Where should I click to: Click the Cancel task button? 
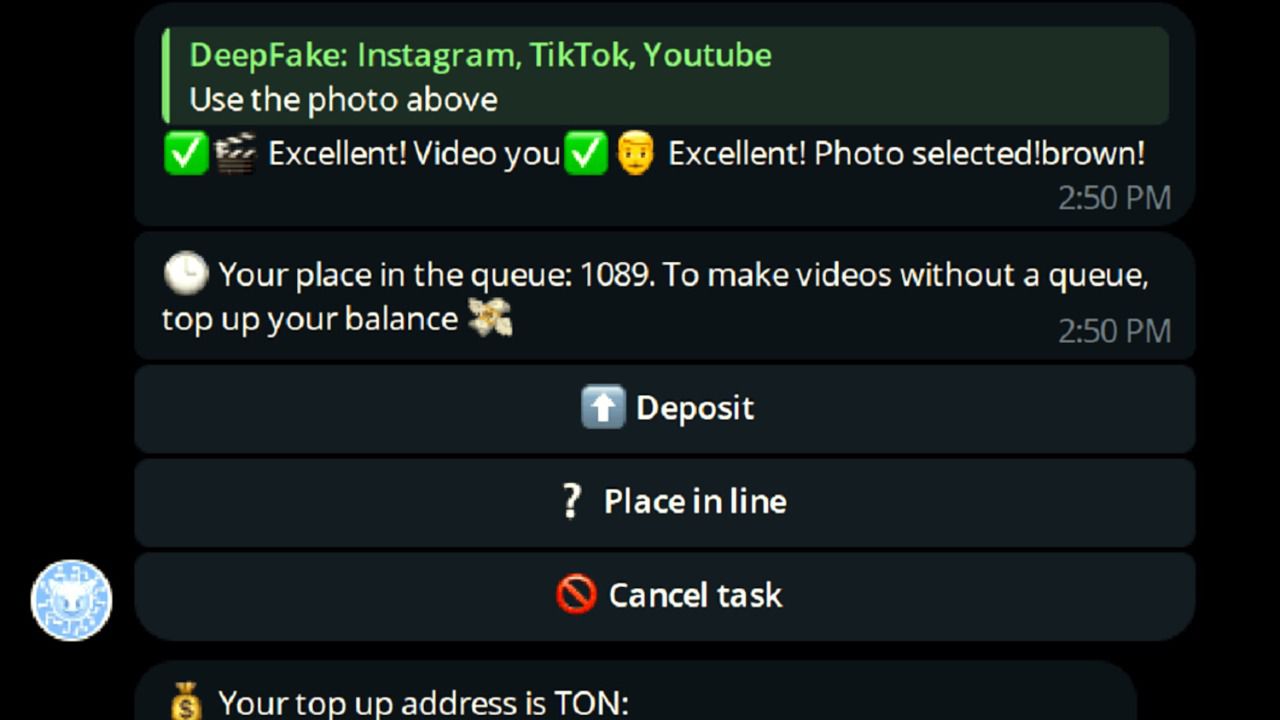coord(665,596)
